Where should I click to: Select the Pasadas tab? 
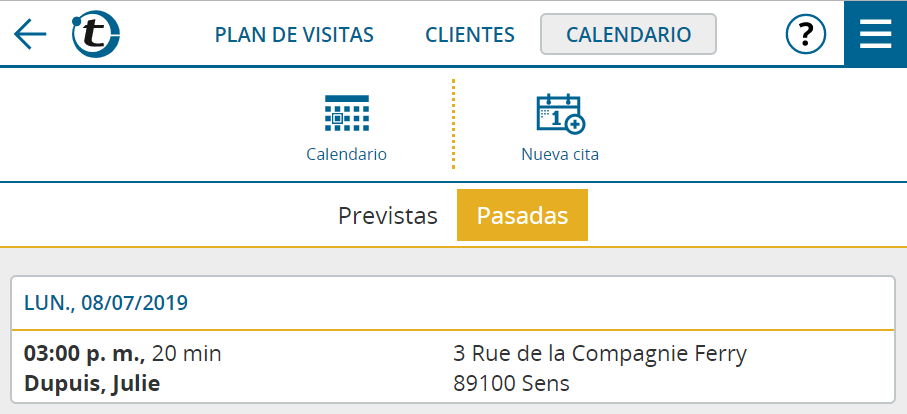click(522, 215)
